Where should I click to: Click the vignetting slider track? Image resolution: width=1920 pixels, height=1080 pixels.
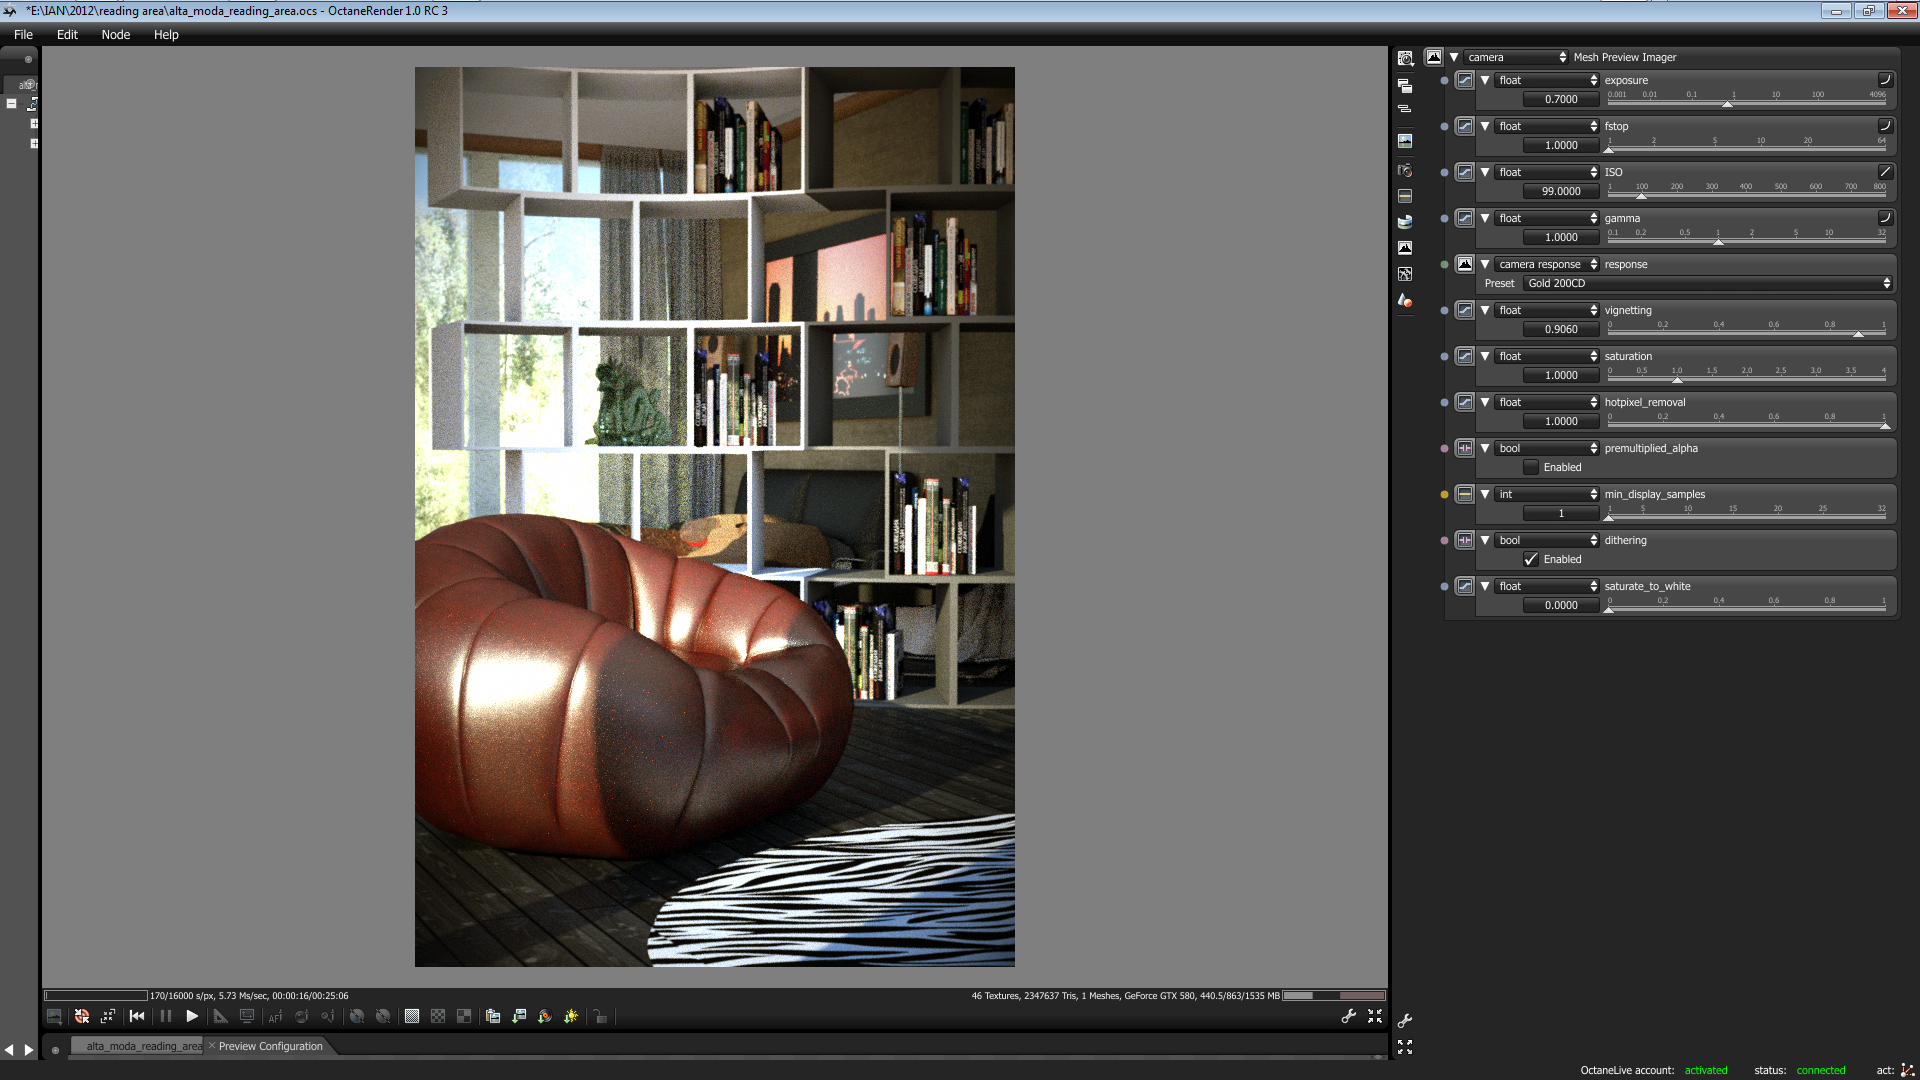click(x=1746, y=334)
